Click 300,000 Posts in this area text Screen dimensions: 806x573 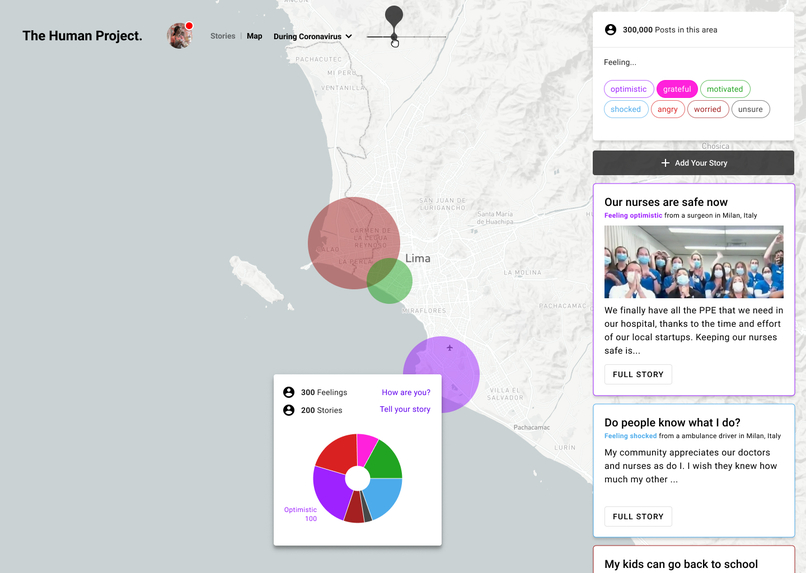coord(670,30)
